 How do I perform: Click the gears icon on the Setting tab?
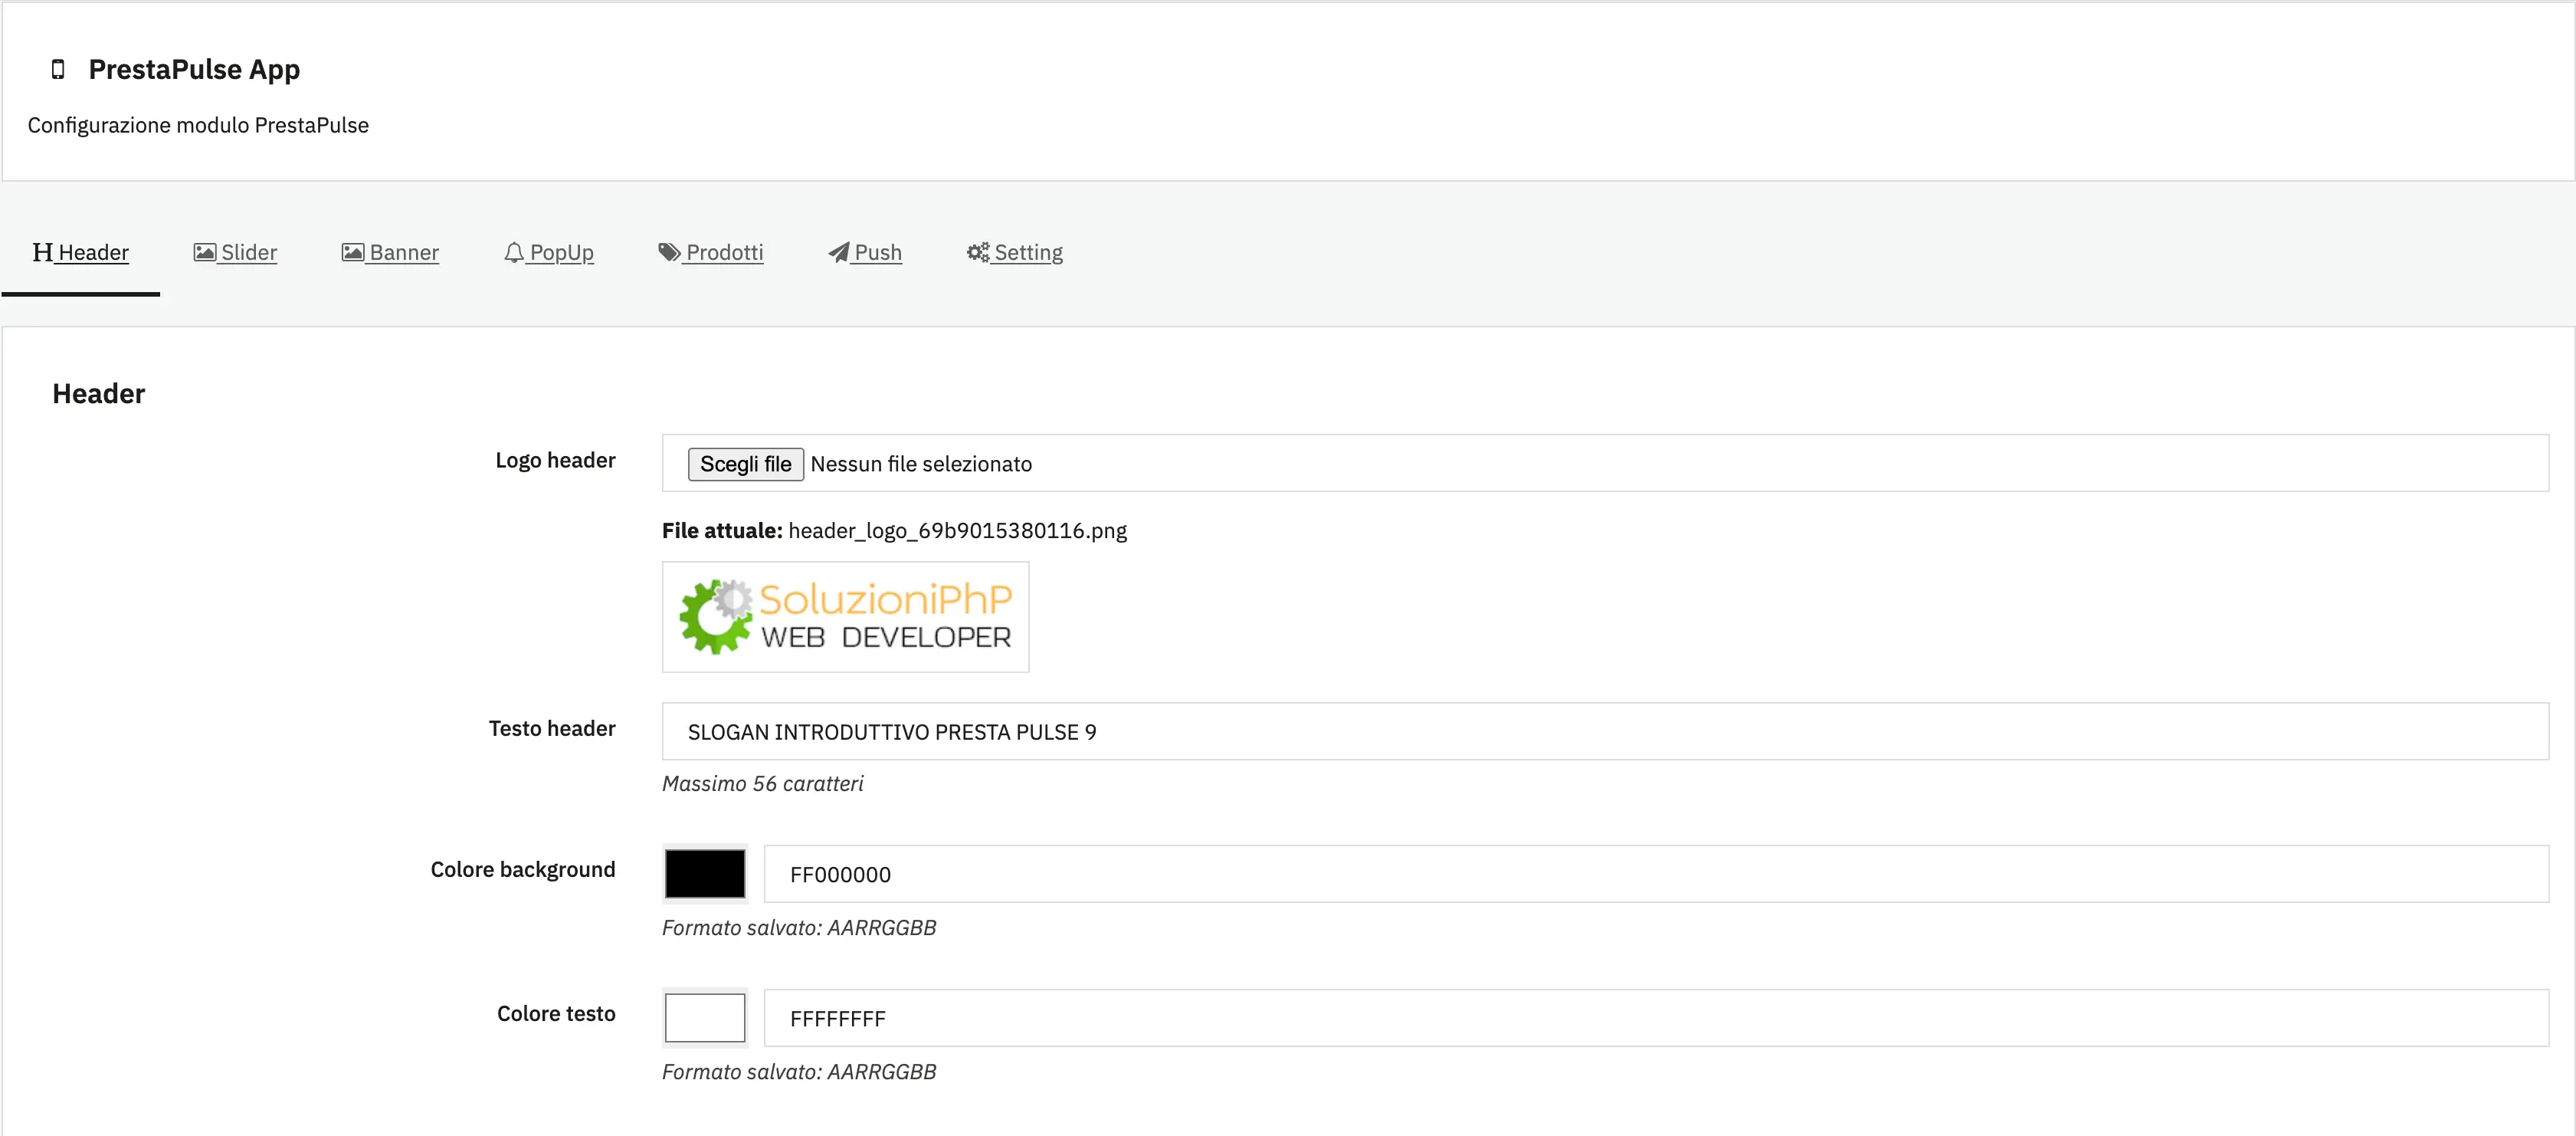pos(977,252)
